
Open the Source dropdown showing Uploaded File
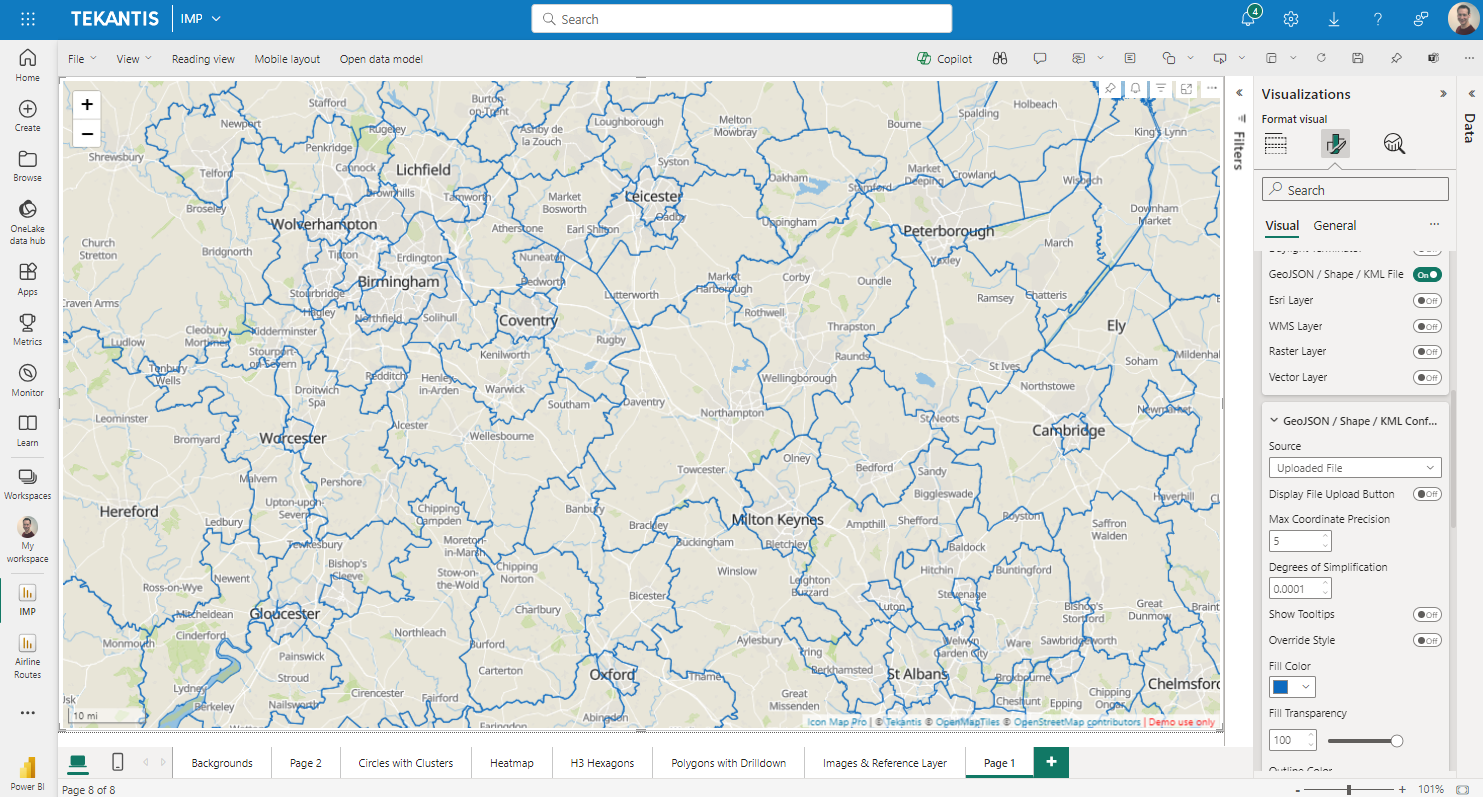[x=1355, y=468]
